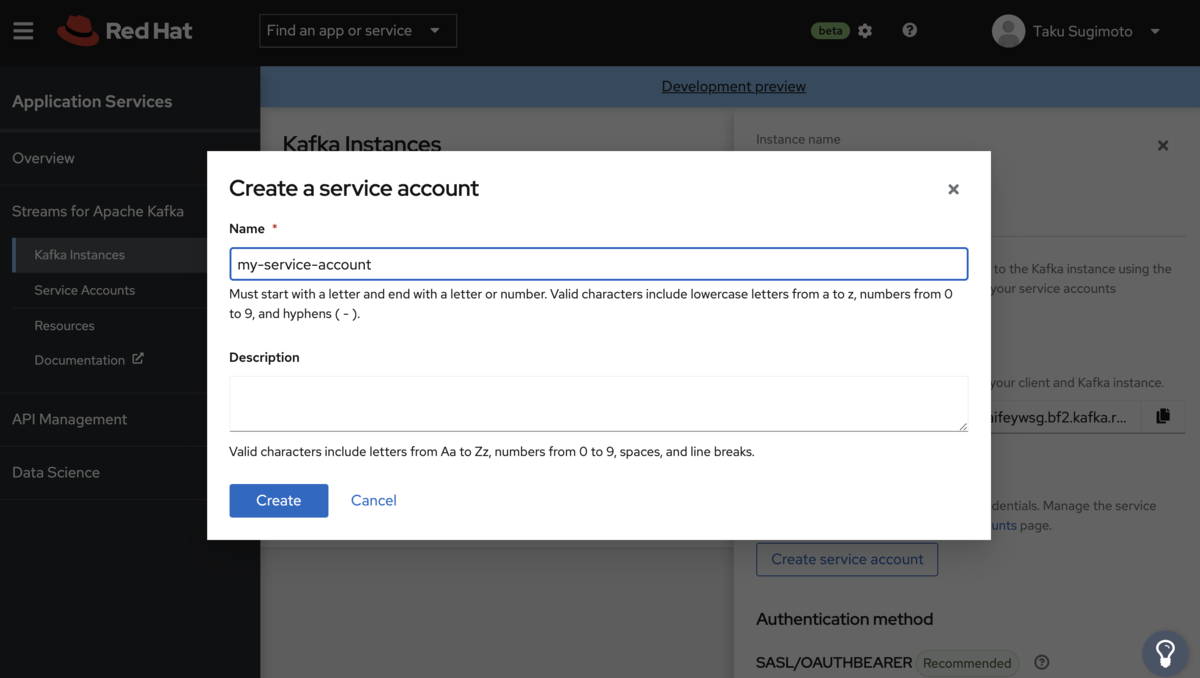Focus the Name input field
The width and height of the screenshot is (1200, 678).
pyautogui.click(x=599, y=264)
